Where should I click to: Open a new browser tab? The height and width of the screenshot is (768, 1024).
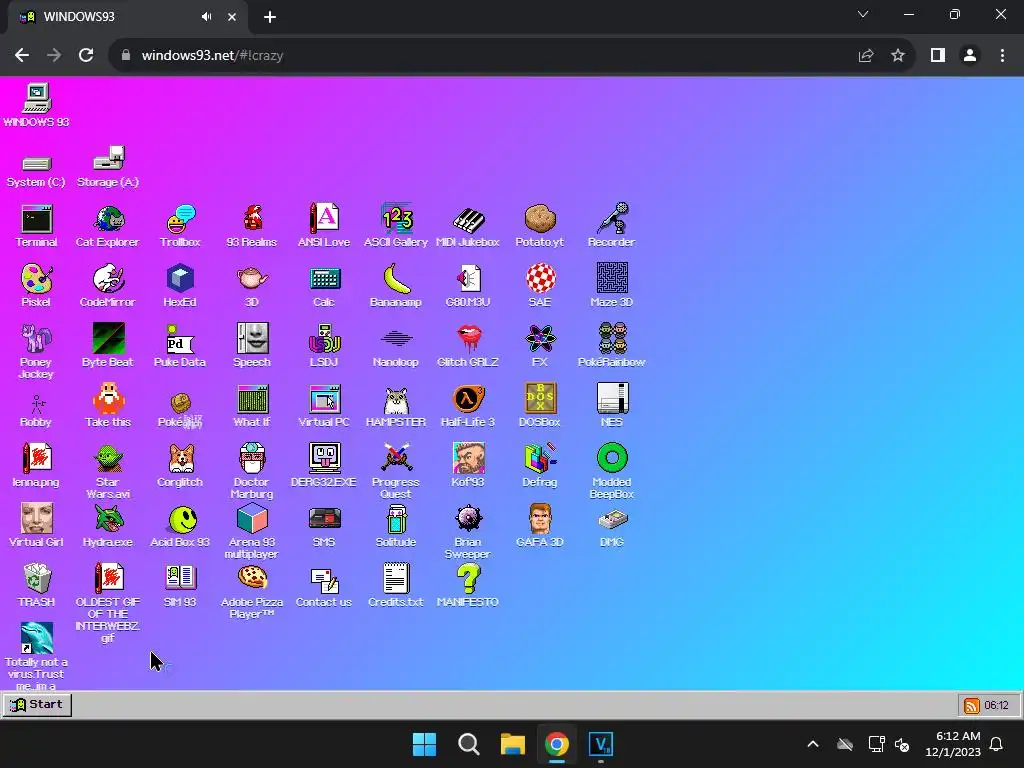click(x=270, y=17)
